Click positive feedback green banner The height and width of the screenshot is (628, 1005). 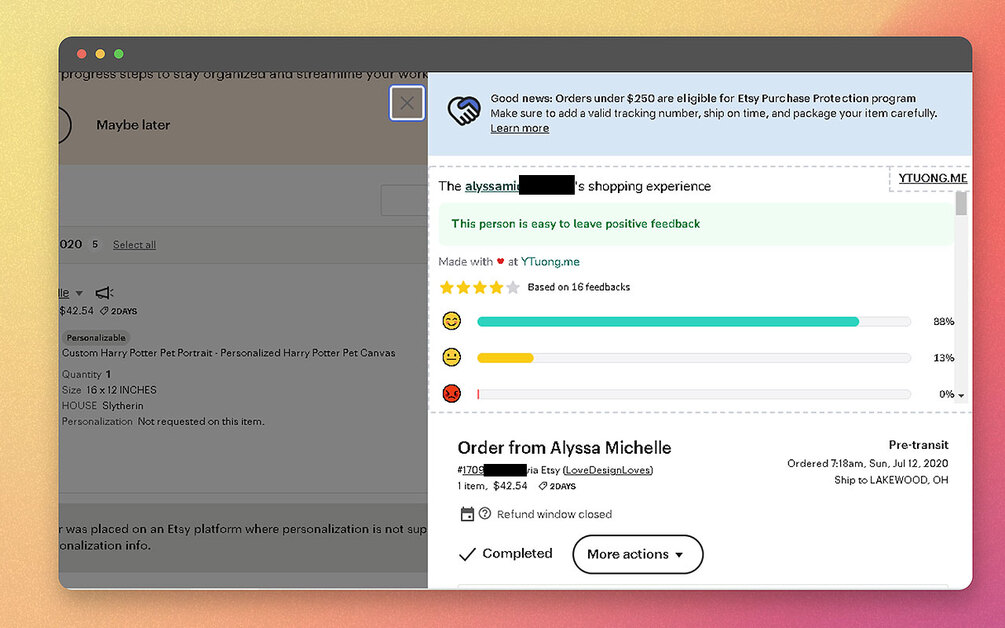pyautogui.click(x=696, y=224)
